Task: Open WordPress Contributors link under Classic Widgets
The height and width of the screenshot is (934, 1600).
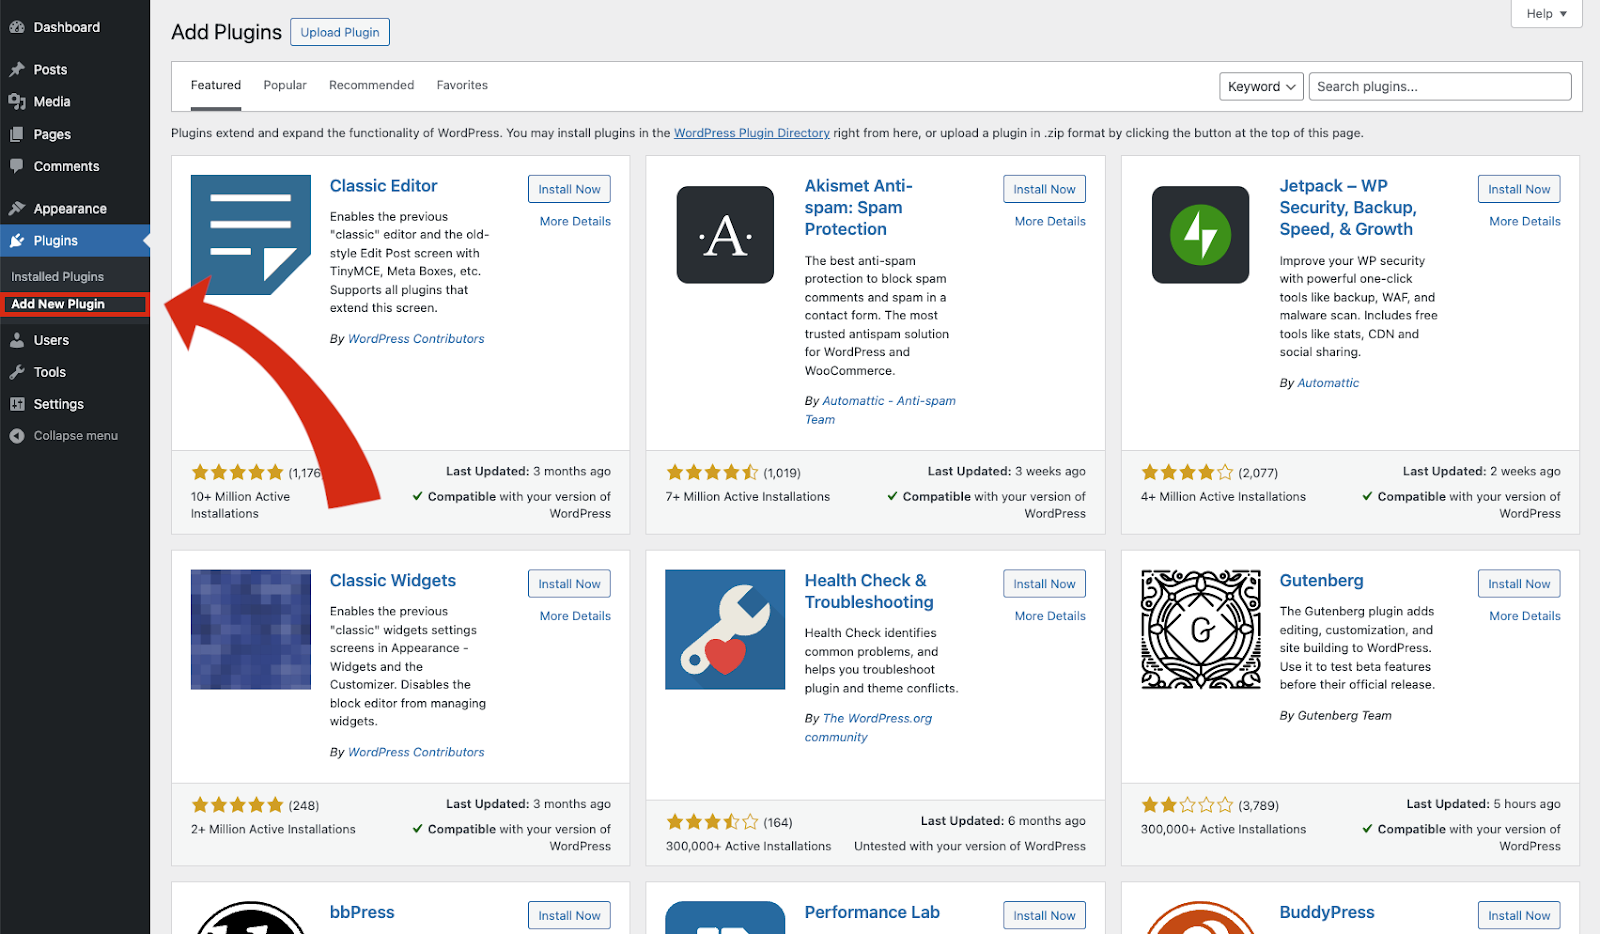Action: point(416,752)
